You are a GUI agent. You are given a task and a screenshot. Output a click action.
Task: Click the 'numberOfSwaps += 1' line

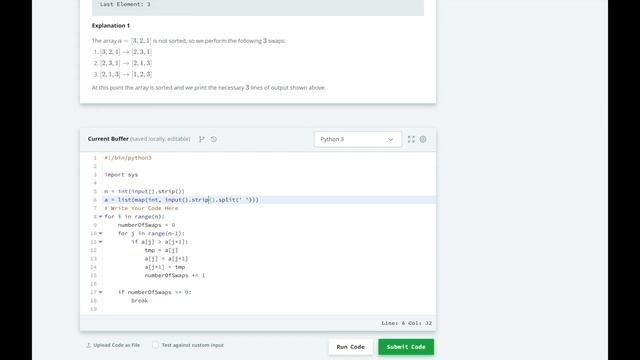coord(175,276)
